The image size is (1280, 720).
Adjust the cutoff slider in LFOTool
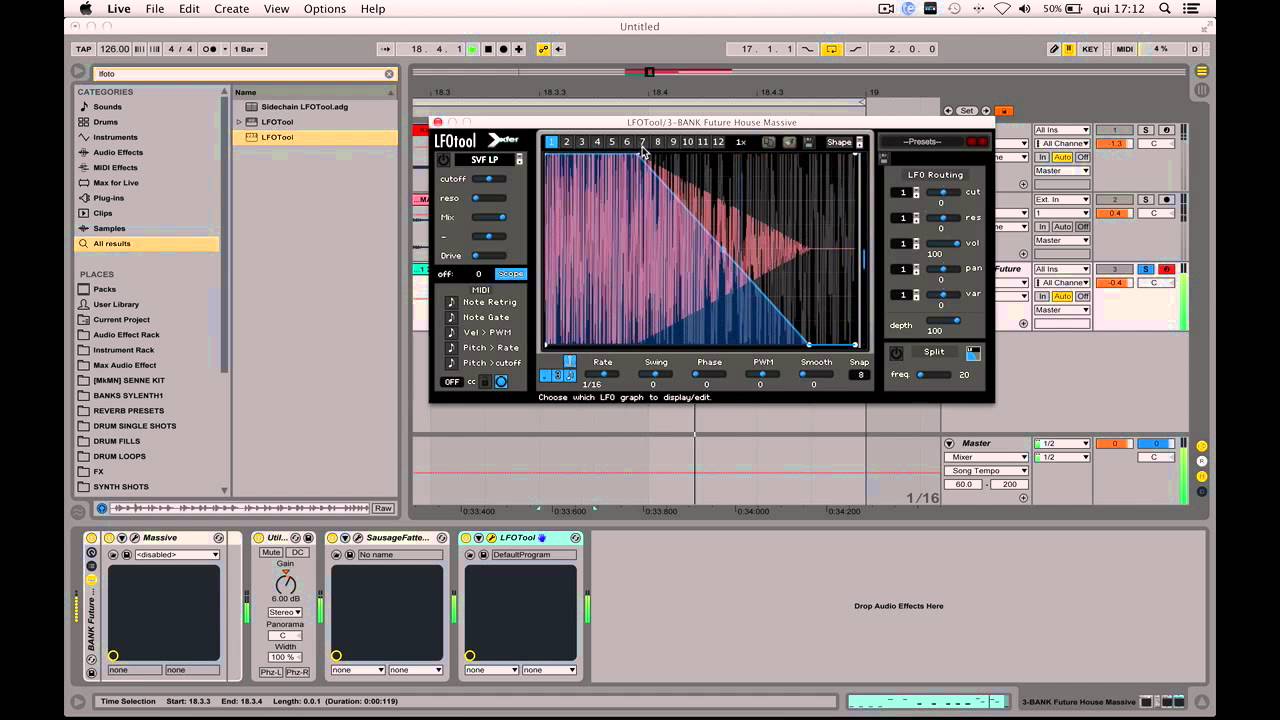tap(489, 179)
